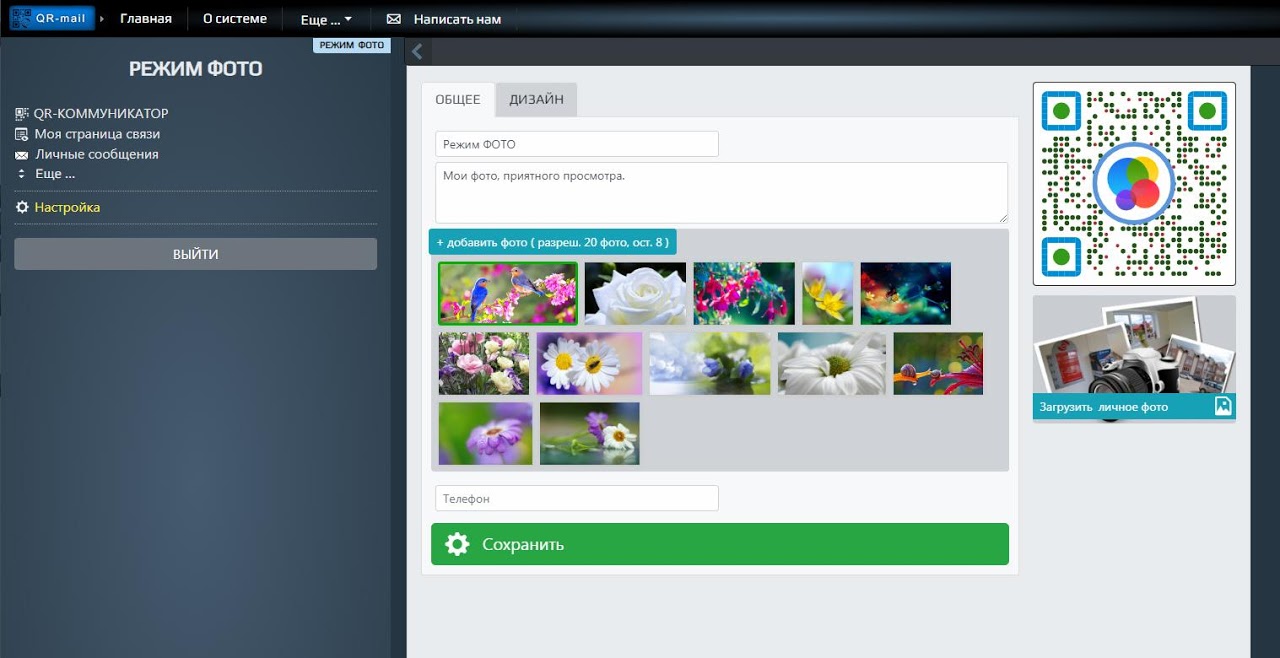Open QR-КОММУНИКАТОР link in sidebar
The height and width of the screenshot is (658, 1280).
tap(101, 114)
